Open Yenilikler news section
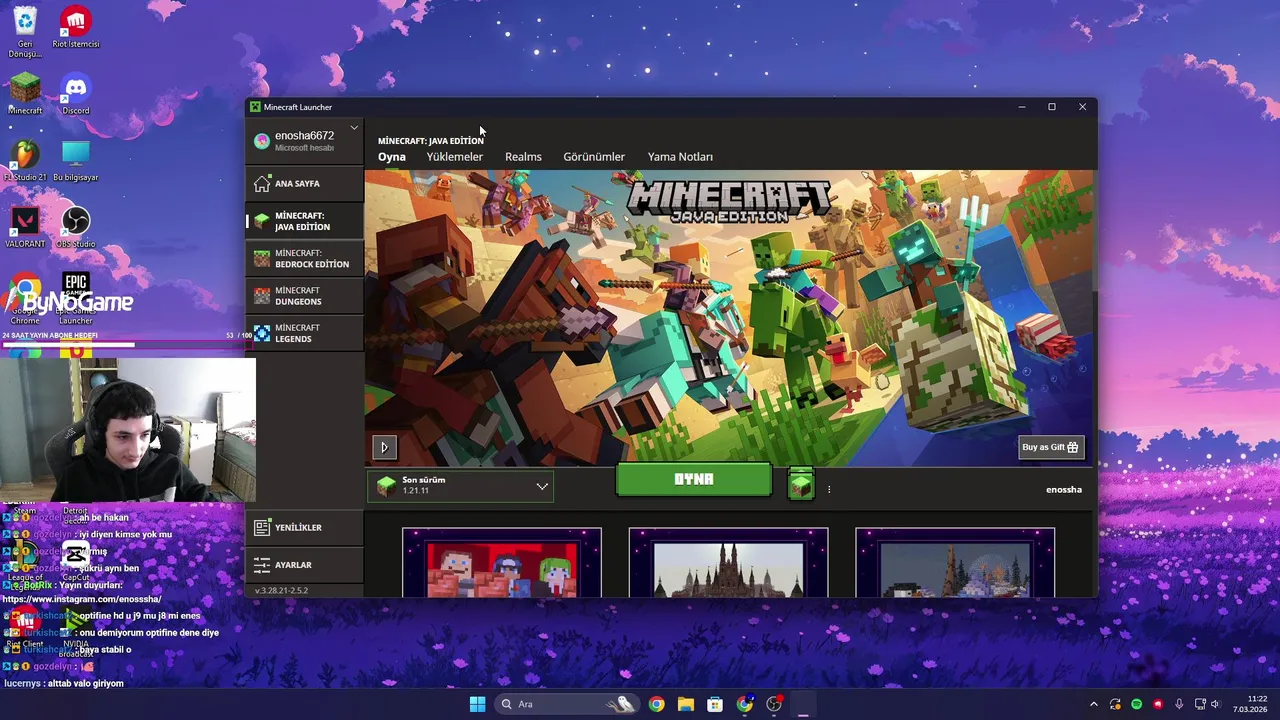Image resolution: width=1280 pixels, height=720 pixels. (x=305, y=527)
